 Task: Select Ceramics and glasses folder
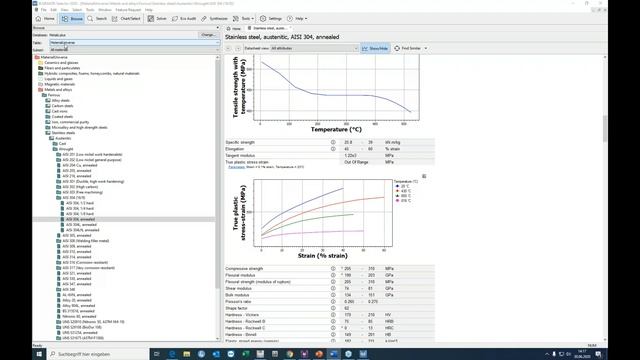(x=61, y=63)
